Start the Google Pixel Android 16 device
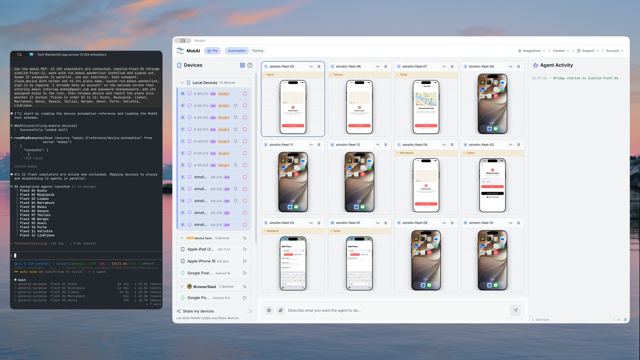This screenshot has height=360, width=640. 244,273
